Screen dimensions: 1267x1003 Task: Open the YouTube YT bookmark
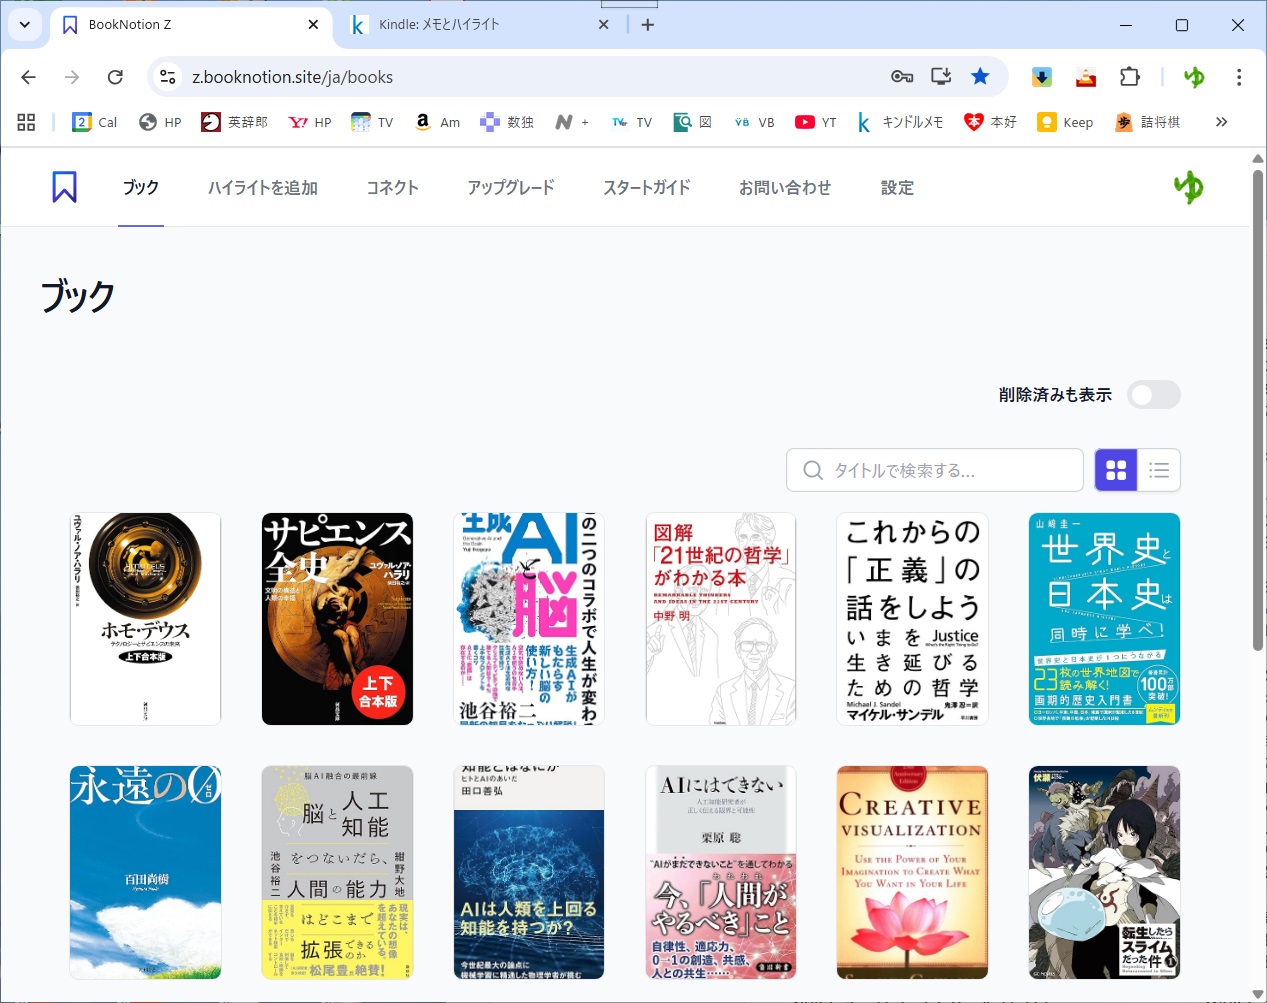point(816,122)
